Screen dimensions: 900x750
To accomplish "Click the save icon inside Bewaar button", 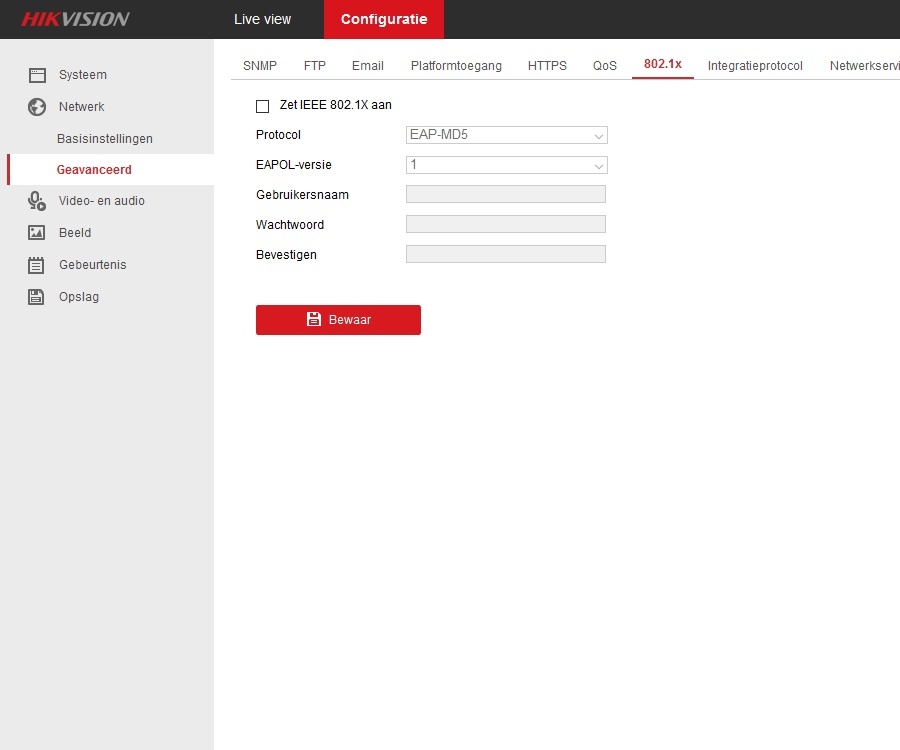I will coord(314,319).
